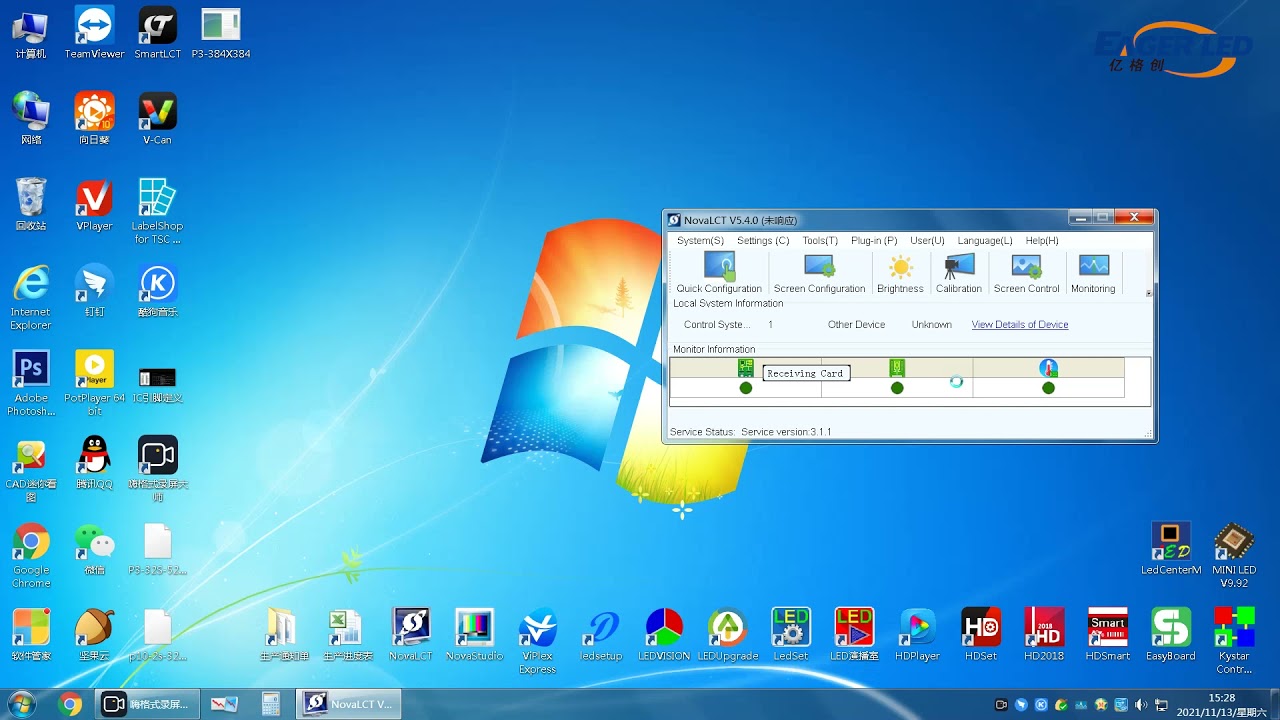The height and width of the screenshot is (720, 1280).
Task: Click the volume speaker tray icon
Action: click(x=1140, y=705)
